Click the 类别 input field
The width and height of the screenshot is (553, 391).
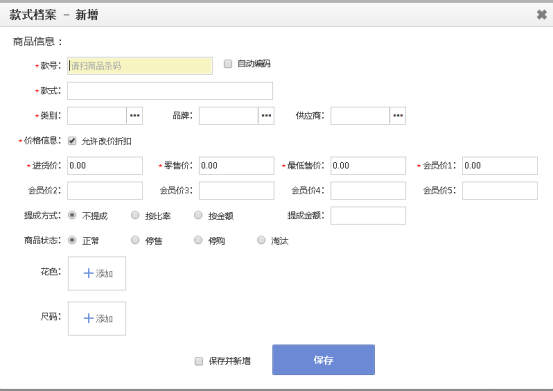click(x=97, y=116)
